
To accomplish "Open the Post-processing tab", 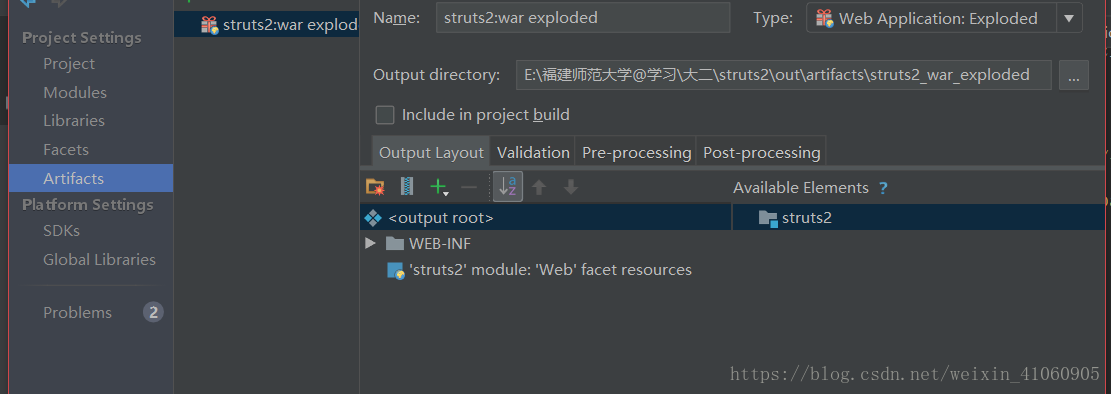I will pyautogui.click(x=762, y=152).
